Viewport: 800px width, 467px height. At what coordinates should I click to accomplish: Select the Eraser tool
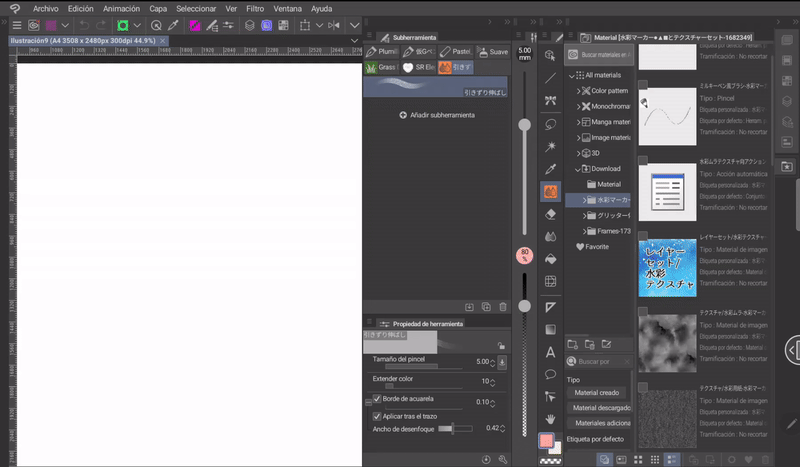click(x=550, y=214)
